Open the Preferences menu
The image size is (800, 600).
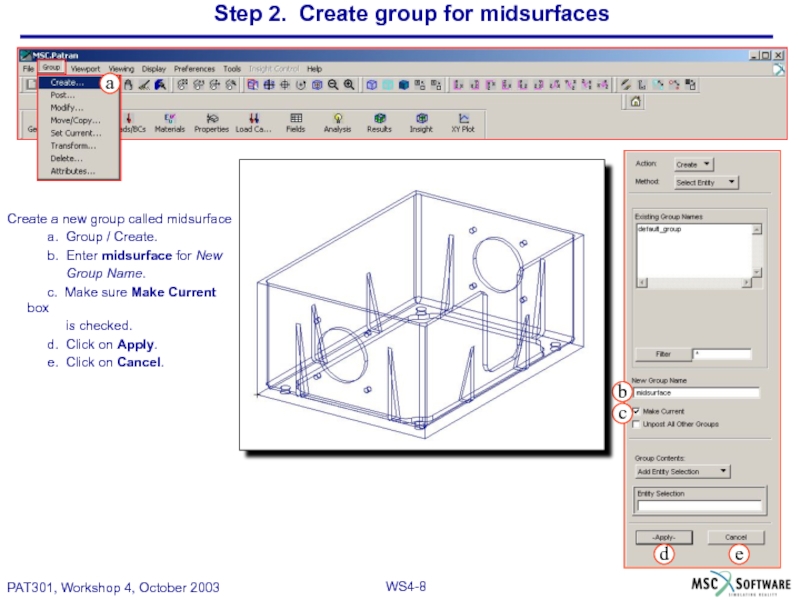(194, 68)
